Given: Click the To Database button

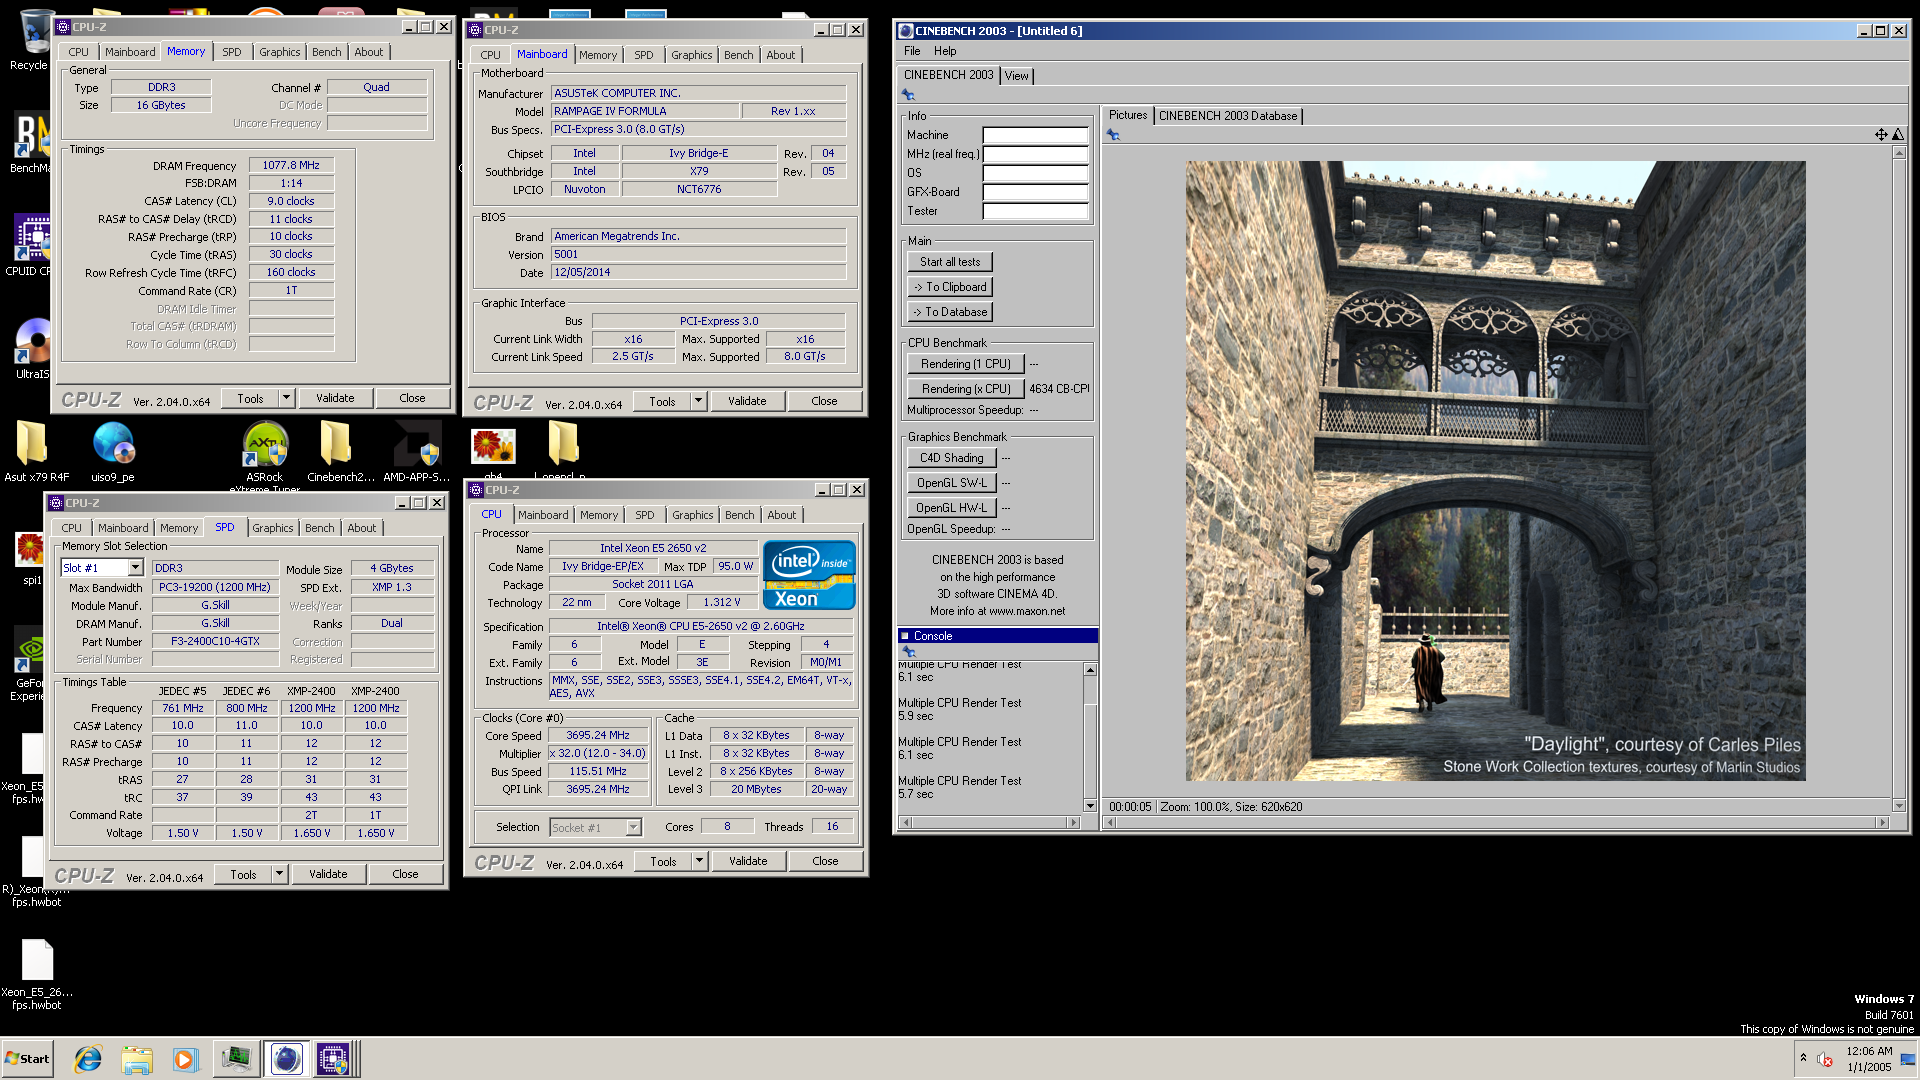Looking at the screenshot, I should [x=950, y=312].
